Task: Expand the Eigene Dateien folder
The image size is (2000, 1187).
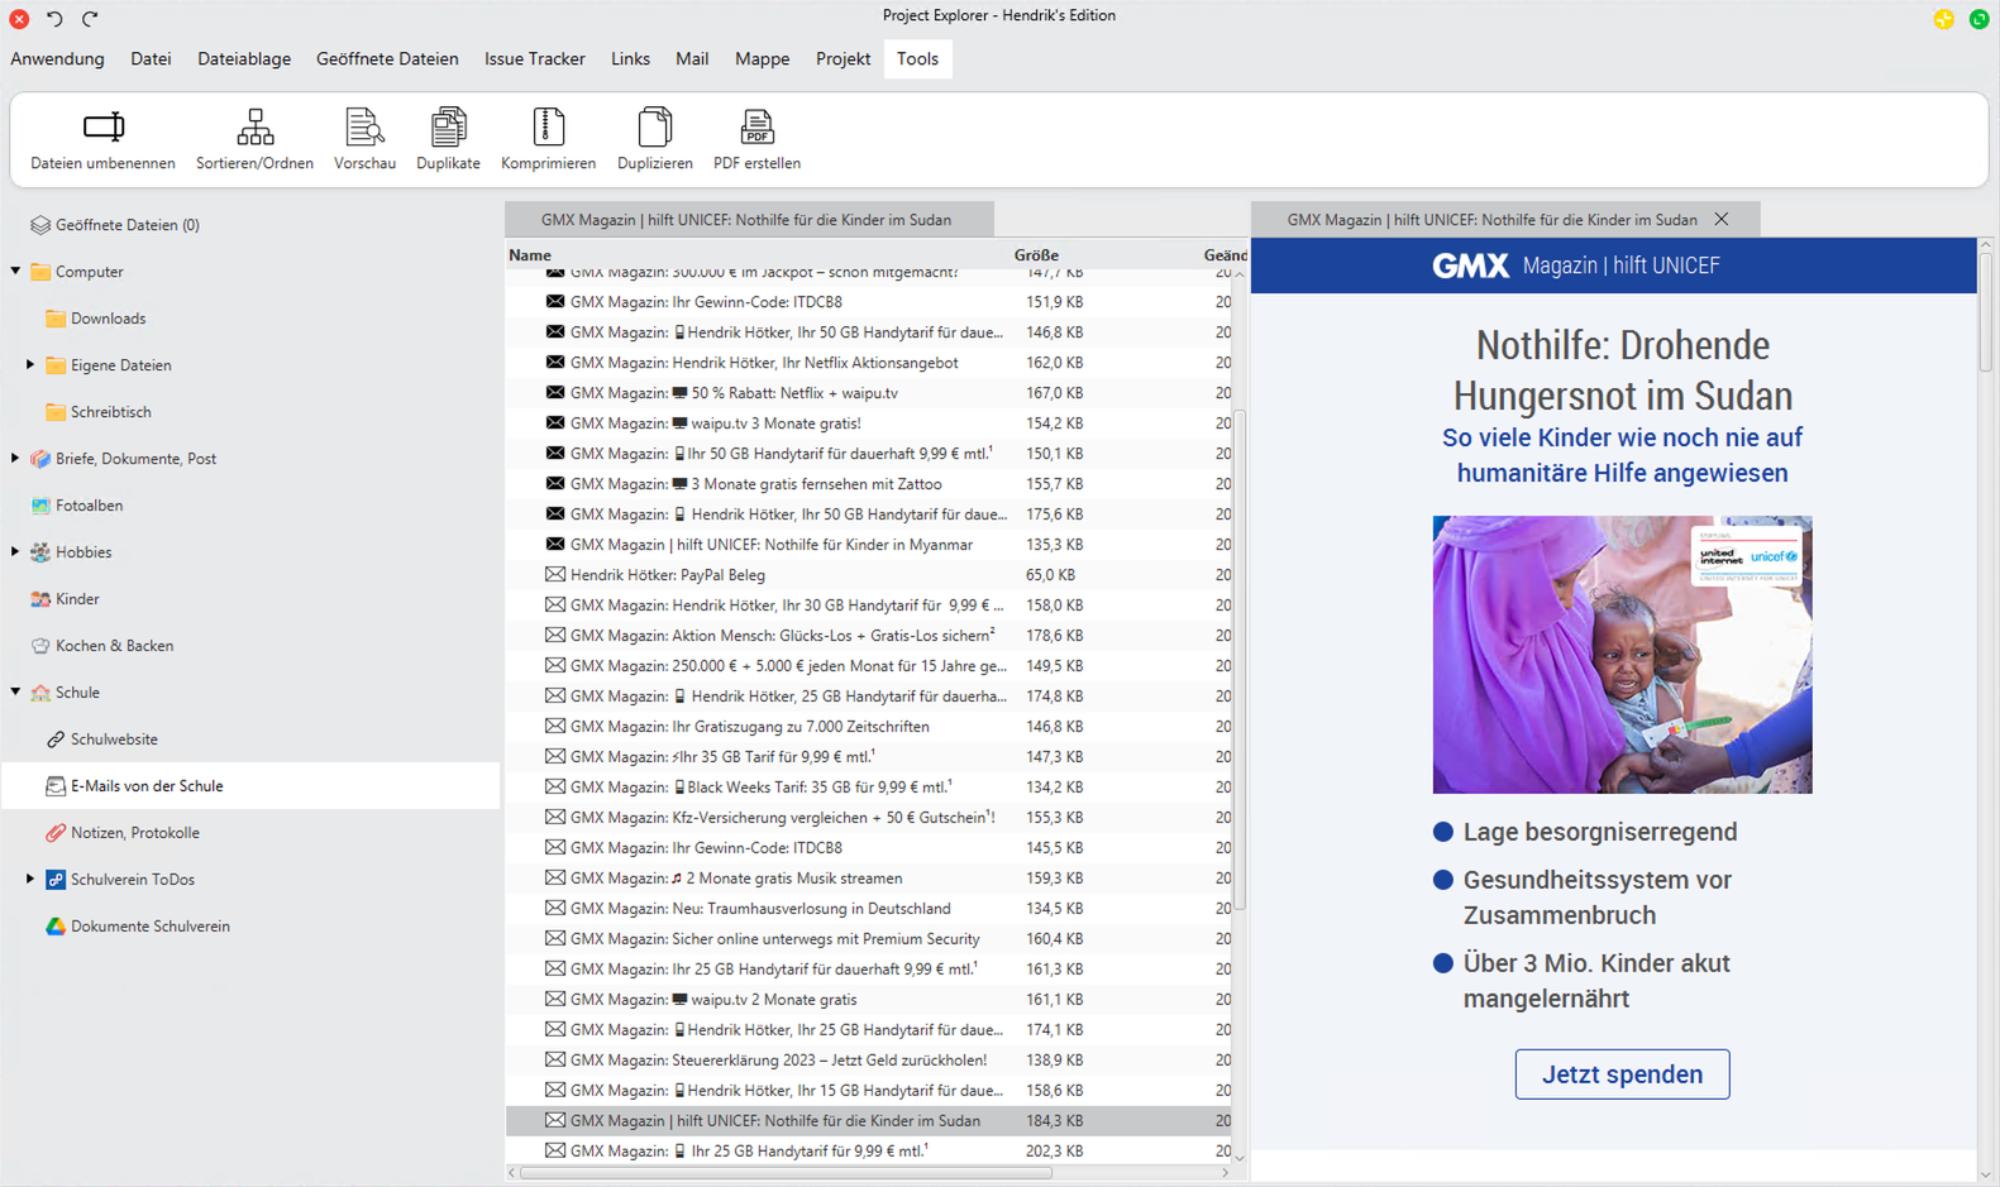Action: (30, 365)
